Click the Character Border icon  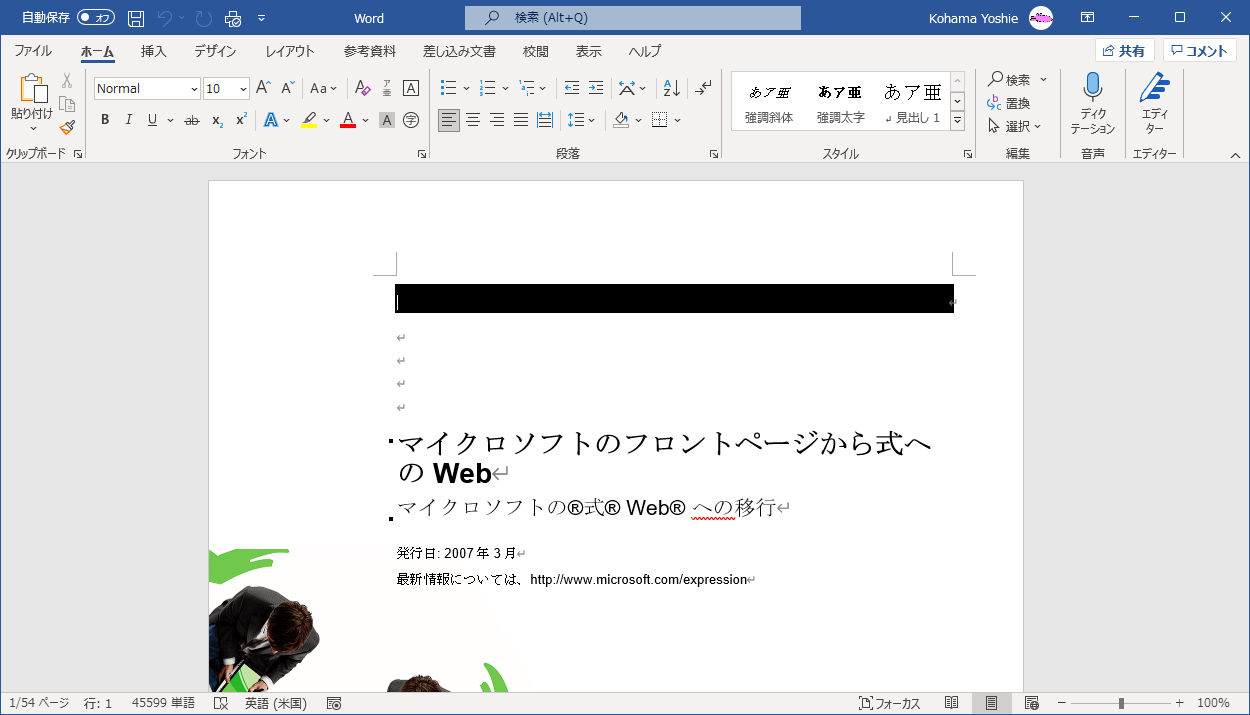click(411, 88)
